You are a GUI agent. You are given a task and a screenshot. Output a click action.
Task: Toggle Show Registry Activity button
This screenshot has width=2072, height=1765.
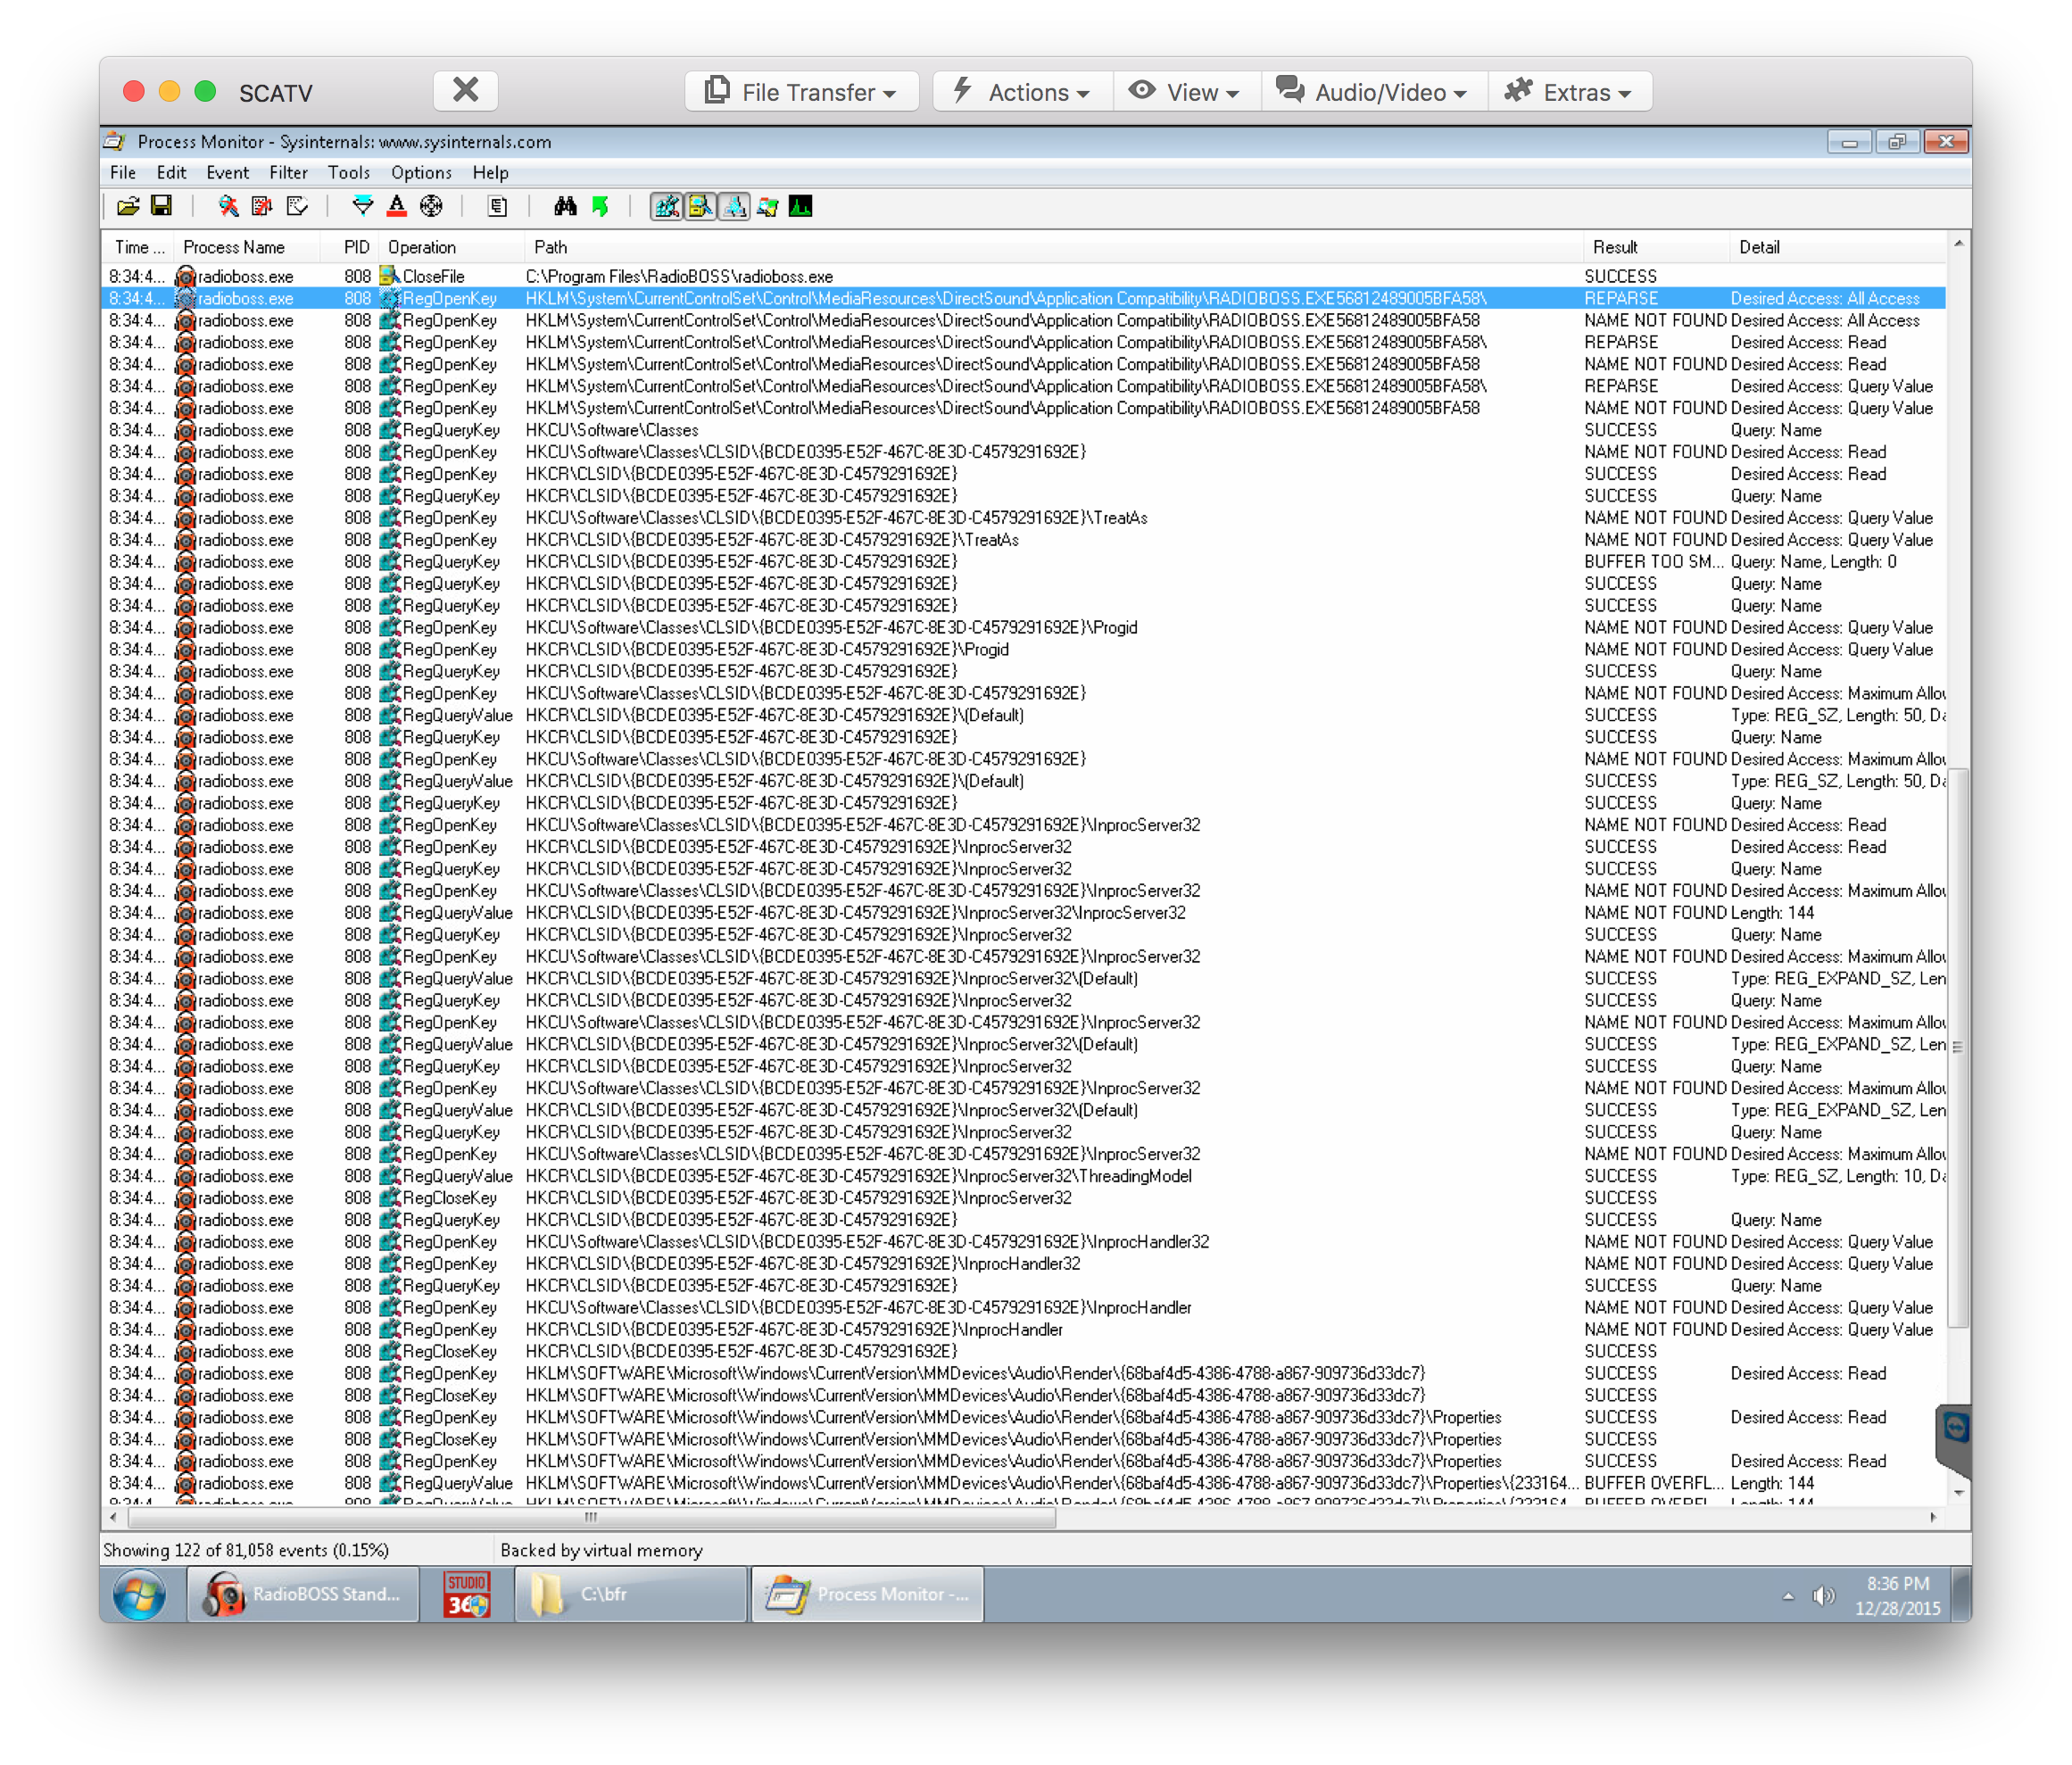click(667, 207)
